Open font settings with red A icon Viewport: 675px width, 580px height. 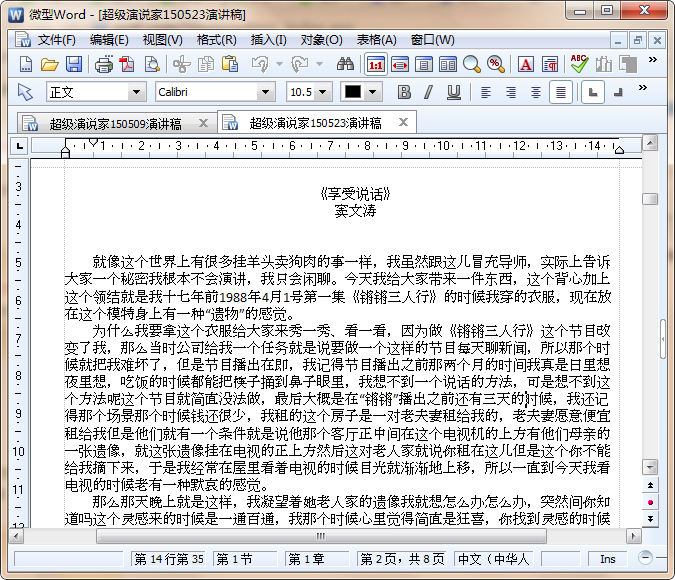click(526, 65)
